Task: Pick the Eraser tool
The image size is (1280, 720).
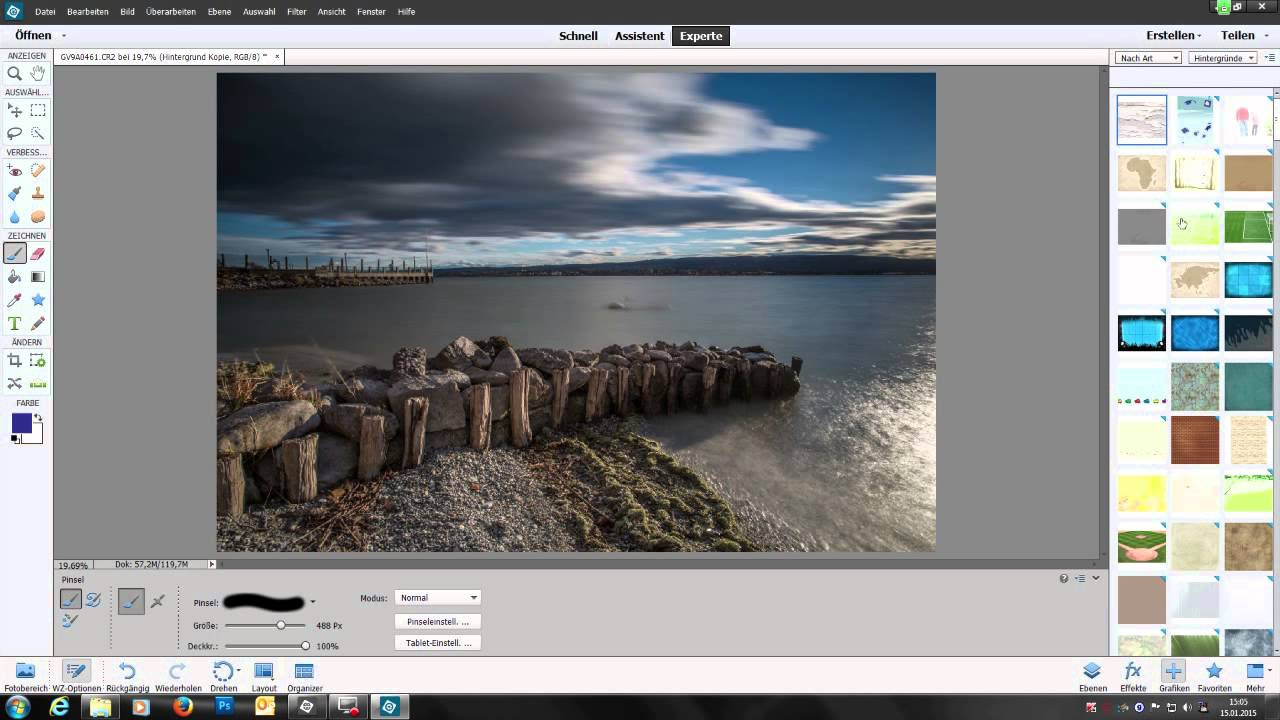Action: click(x=38, y=254)
